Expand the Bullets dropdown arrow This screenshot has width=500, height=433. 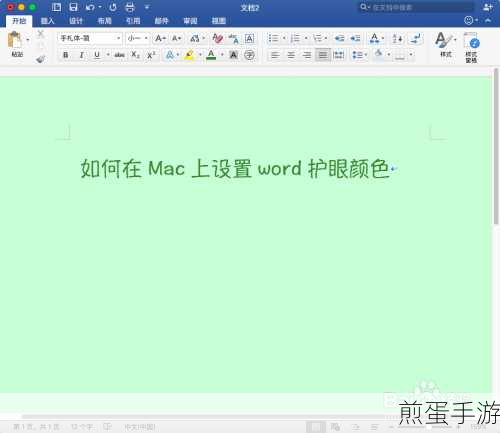point(284,38)
